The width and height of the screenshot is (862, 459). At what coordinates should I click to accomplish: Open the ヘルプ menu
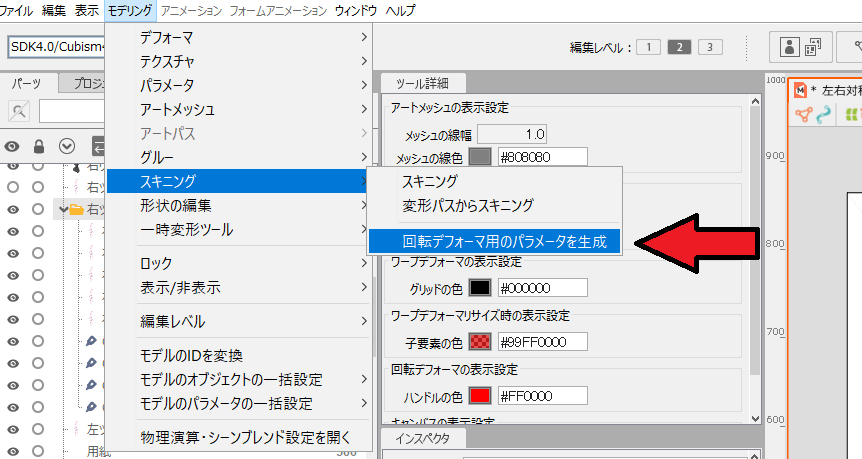pyautogui.click(x=400, y=10)
